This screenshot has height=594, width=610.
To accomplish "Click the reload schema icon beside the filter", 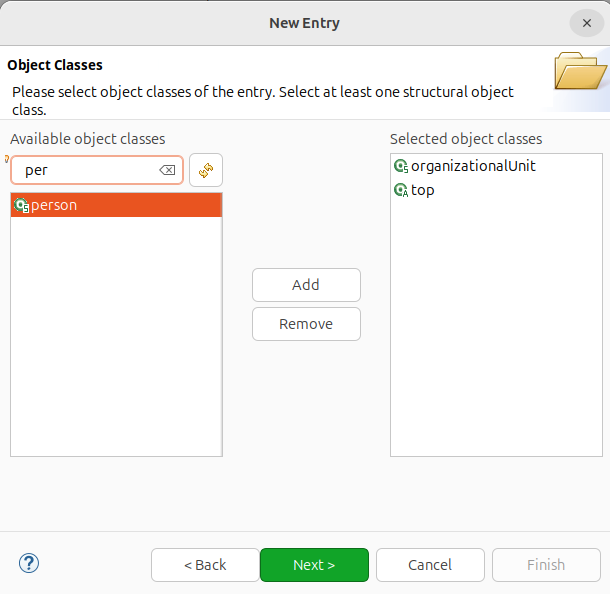I will pos(206,171).
